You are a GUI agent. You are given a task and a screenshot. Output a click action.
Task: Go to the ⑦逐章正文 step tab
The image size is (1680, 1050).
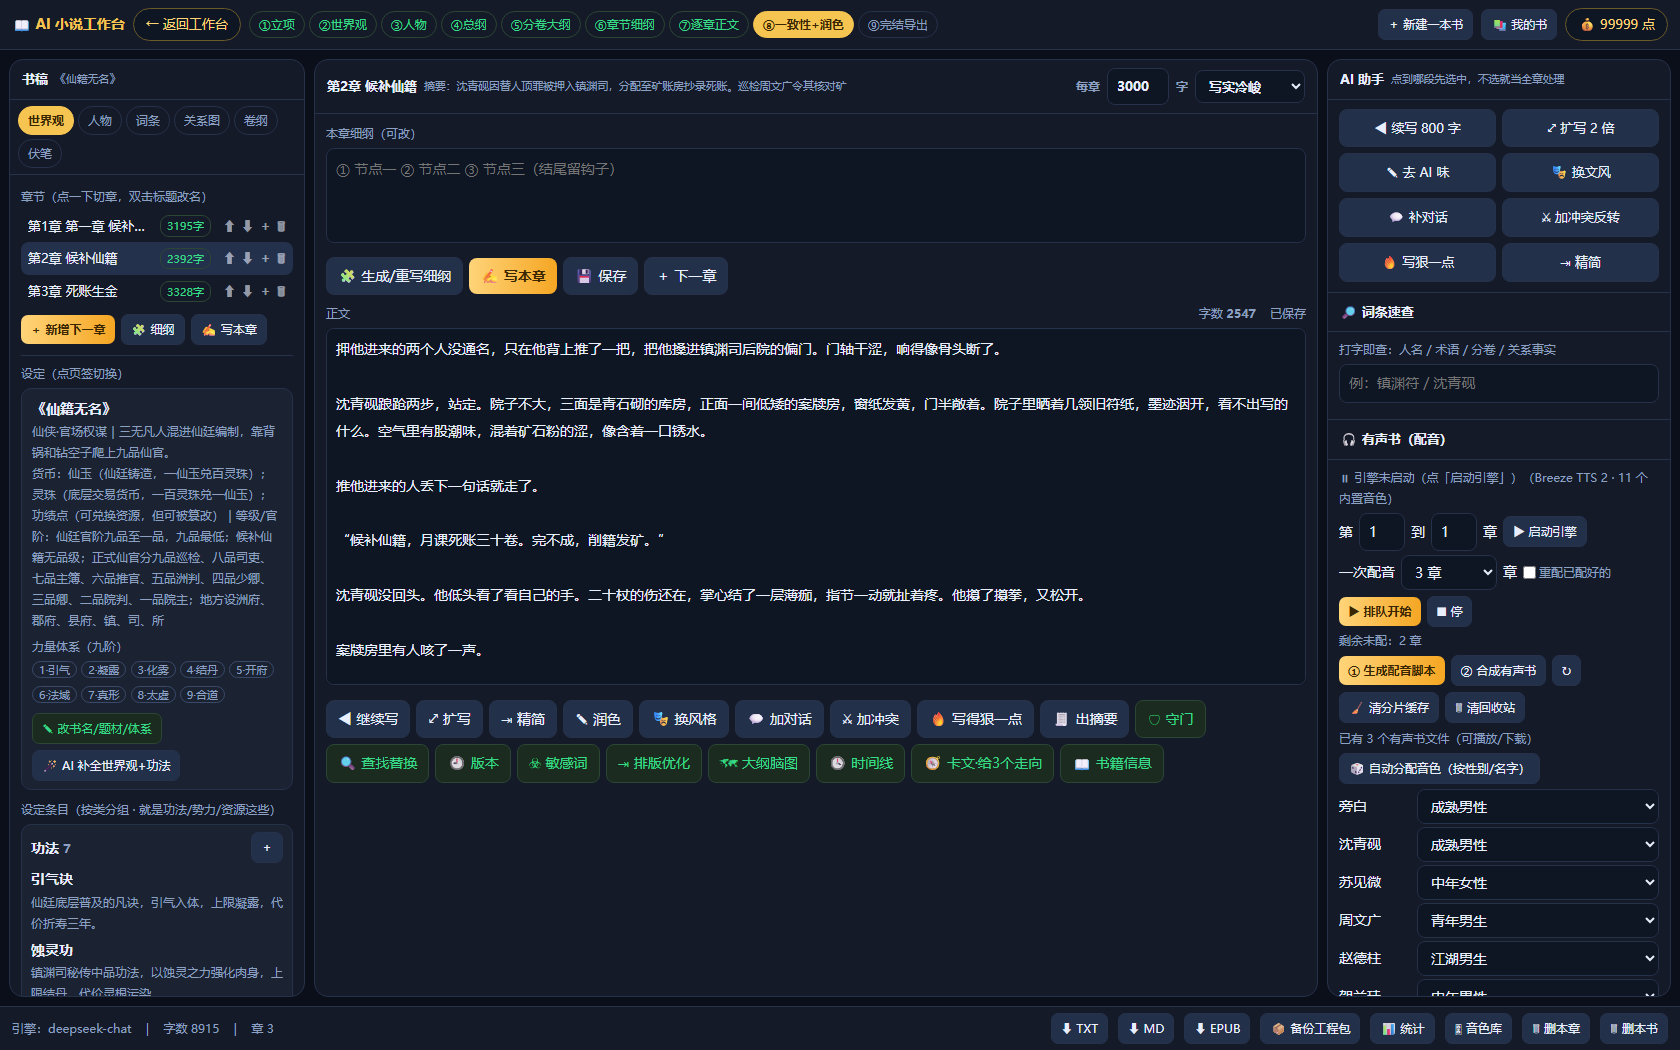click(x=708, y=24)
